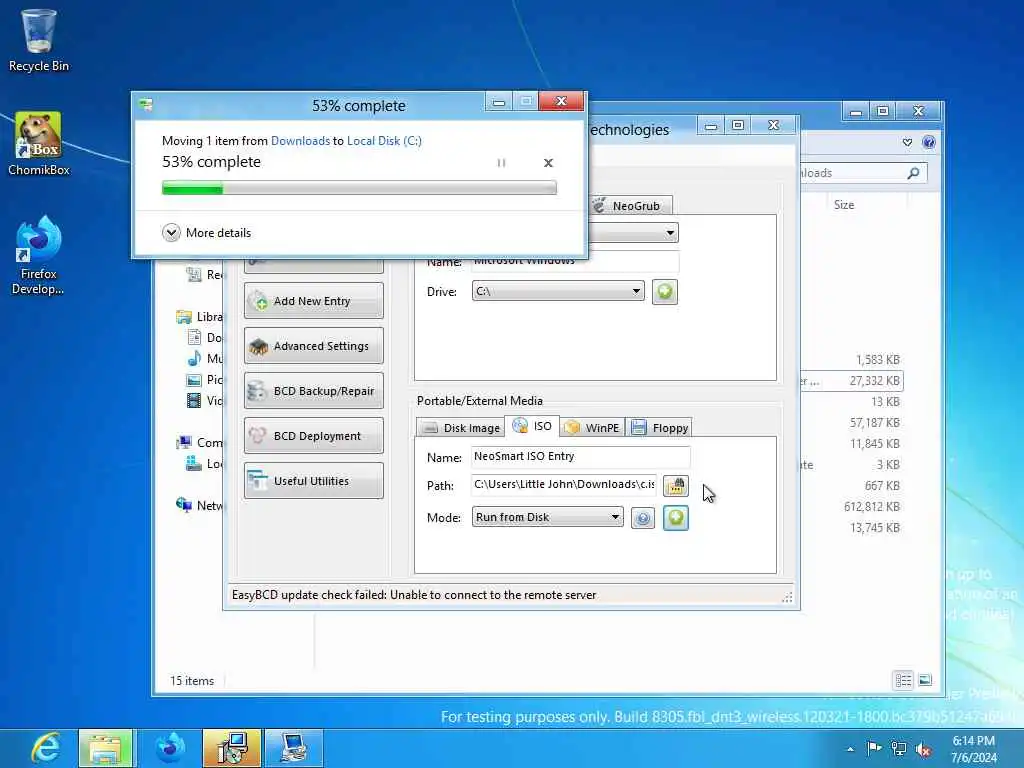Viewport: 1024px width, 768px height.
Task: Open the Drive C:\ dropdown
Action: pos(558,291)
